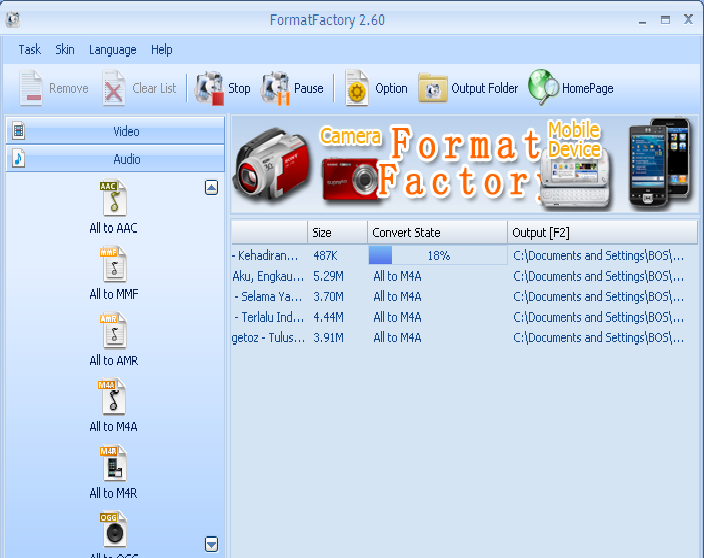Click the Stop button label
The height and width of the screenshot is (558, 704).
[239, 88]
